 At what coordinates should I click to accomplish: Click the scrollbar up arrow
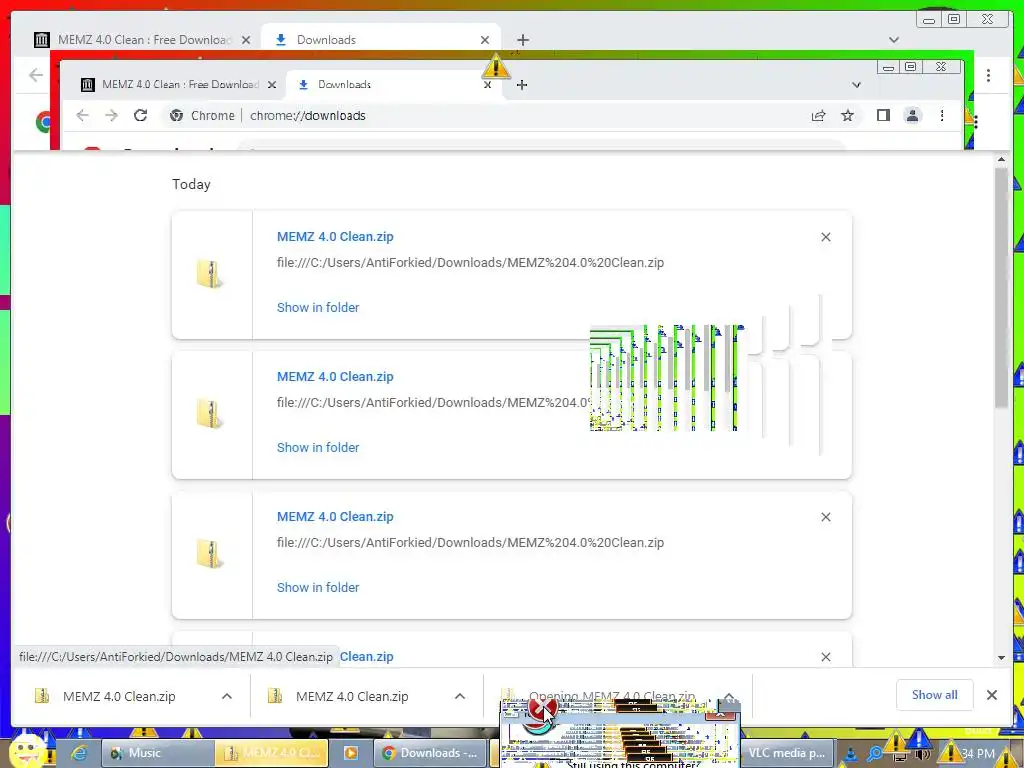click(1002, 159)
